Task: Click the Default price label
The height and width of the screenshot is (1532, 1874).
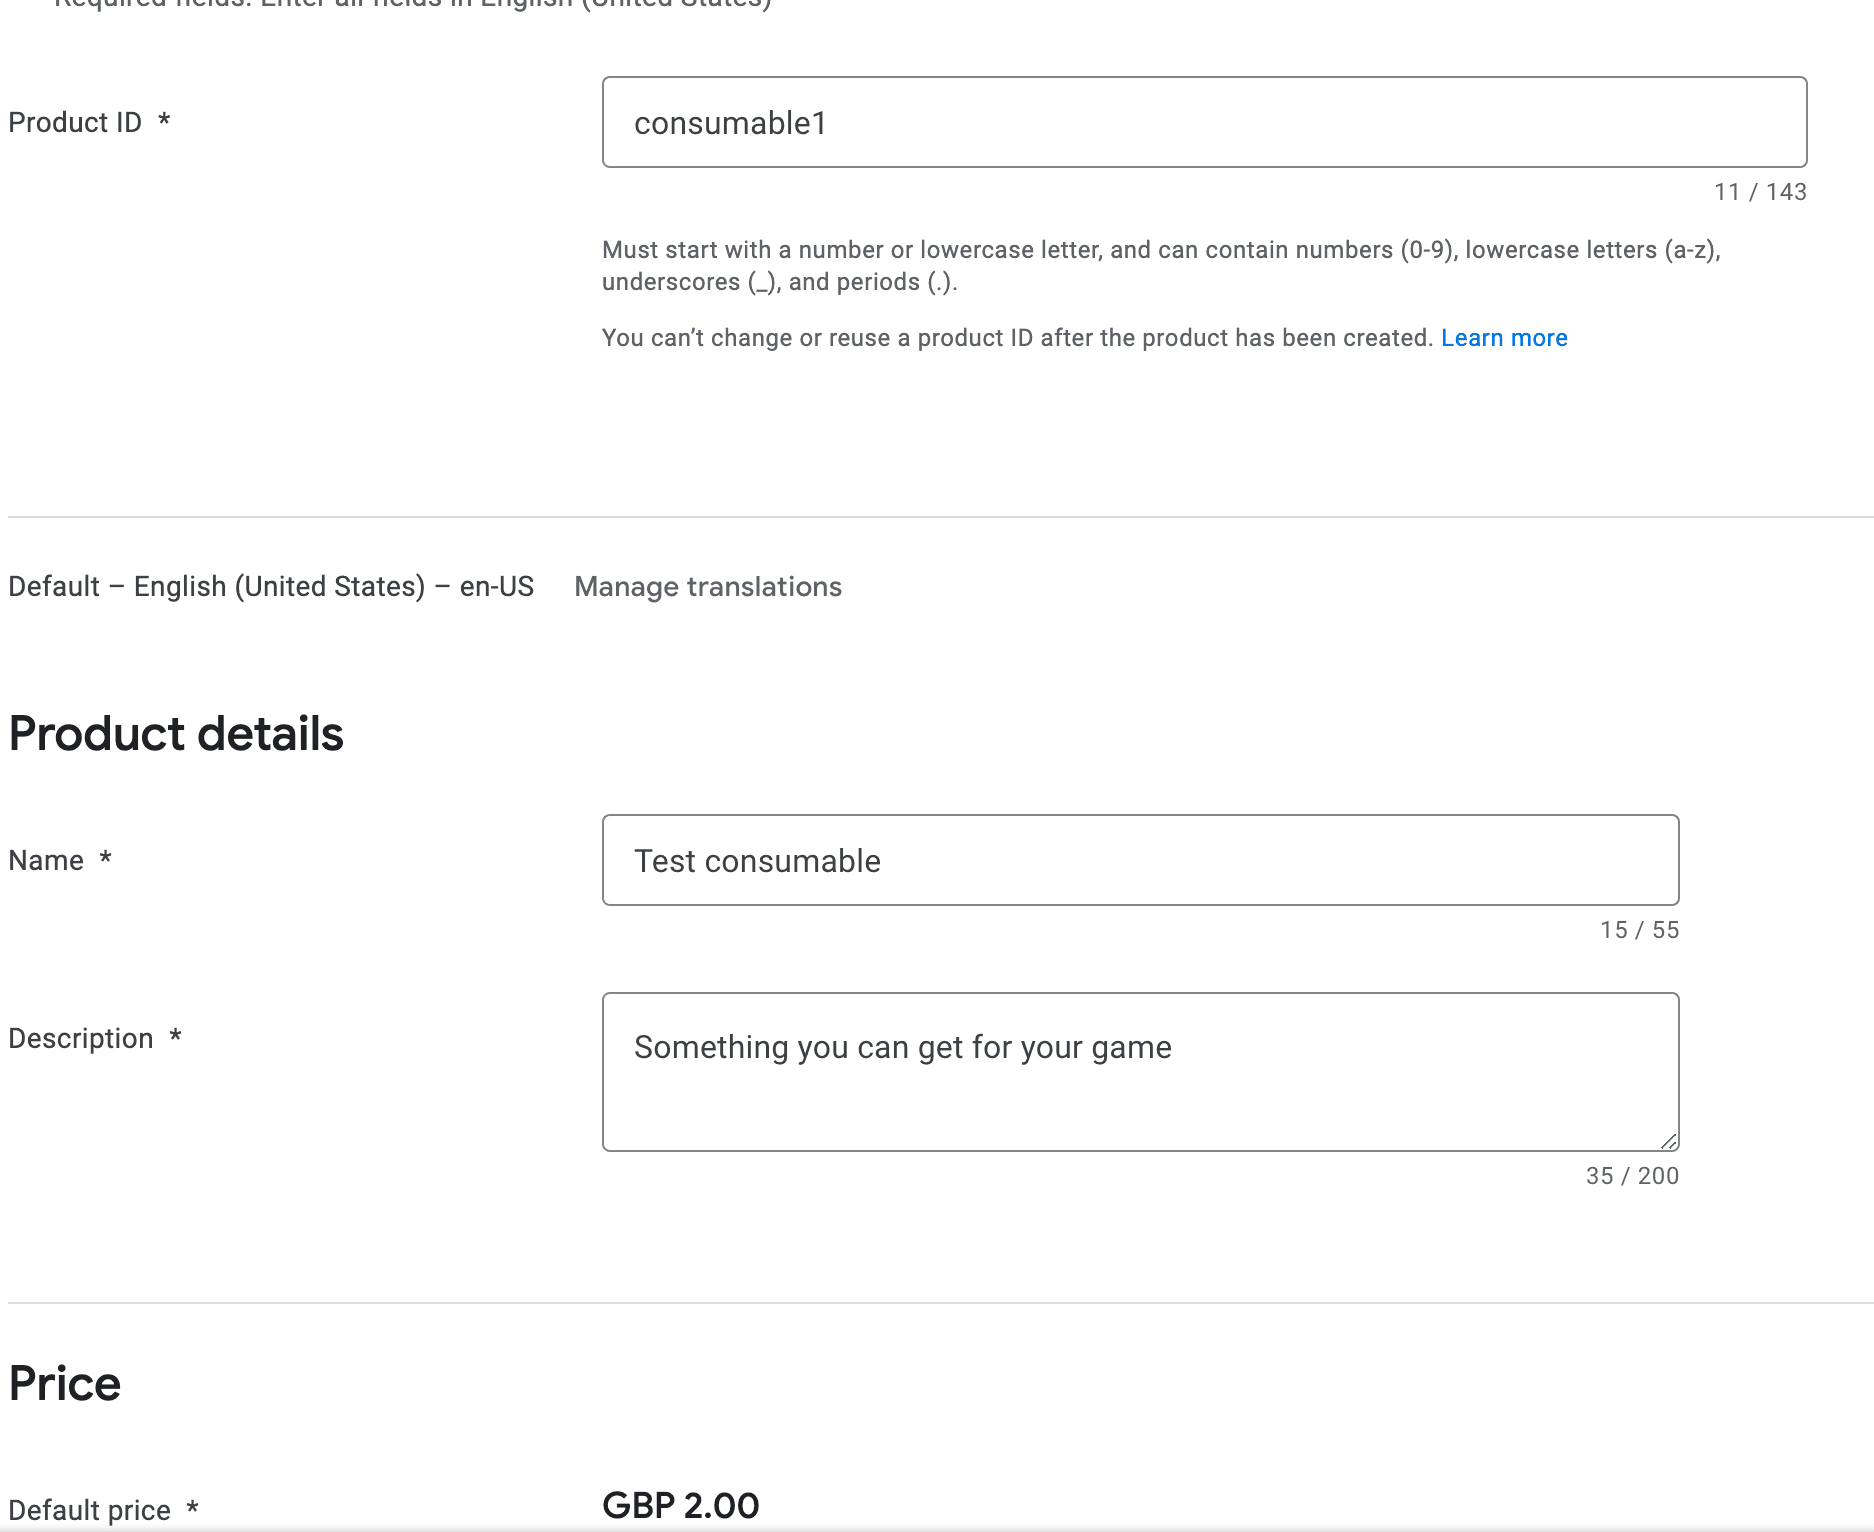Action: (x=90, y=1509)
